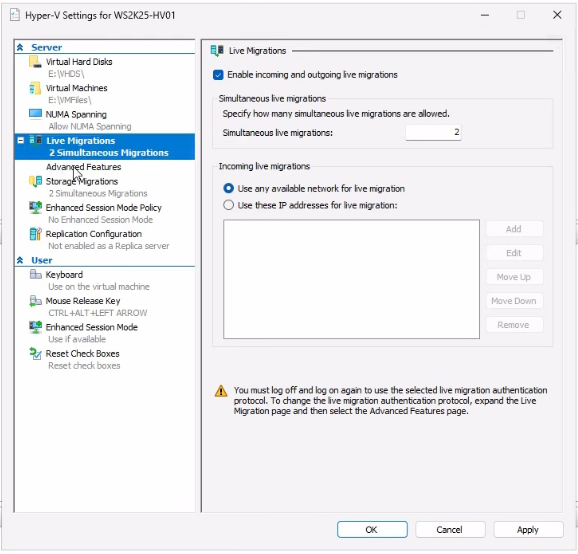Click the yellow warning triangle icon

coord(221,391)
